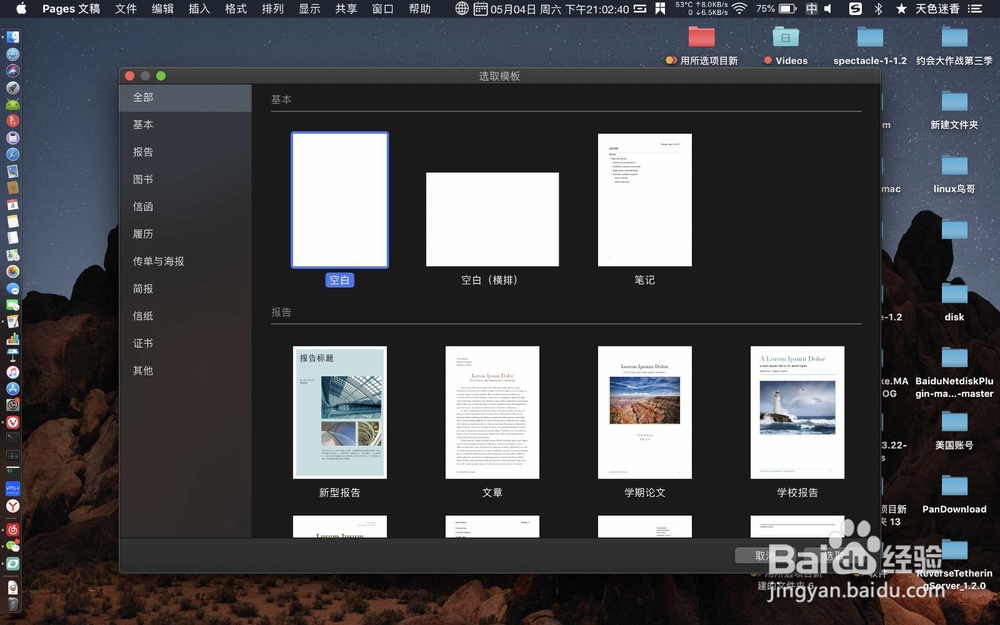
Task: Choose the 文章 essay template
Action: [492, 412]
